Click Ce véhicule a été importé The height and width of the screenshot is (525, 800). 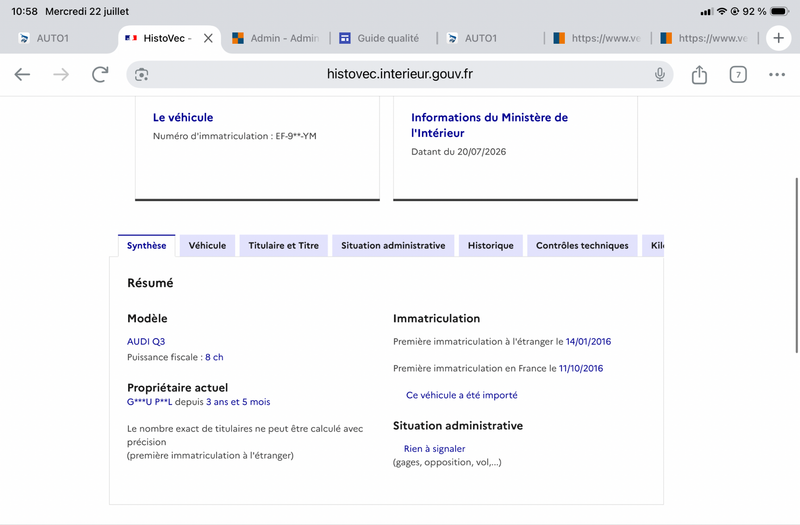coord(461,395)
